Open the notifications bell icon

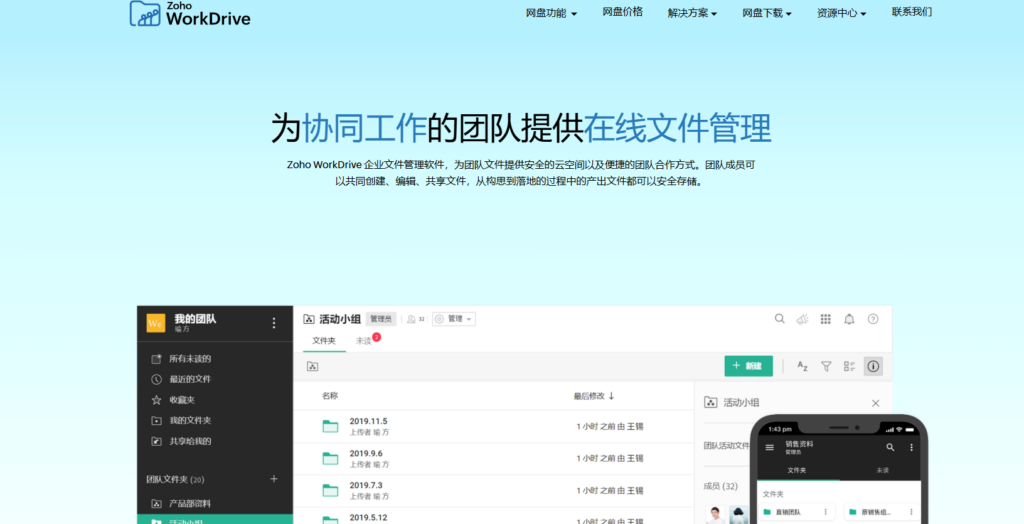pos(849,319)
